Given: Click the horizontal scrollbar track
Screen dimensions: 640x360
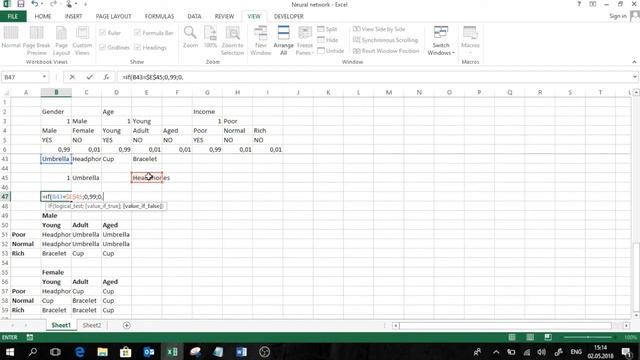Looking at the screenshot, I should [505, 325].
